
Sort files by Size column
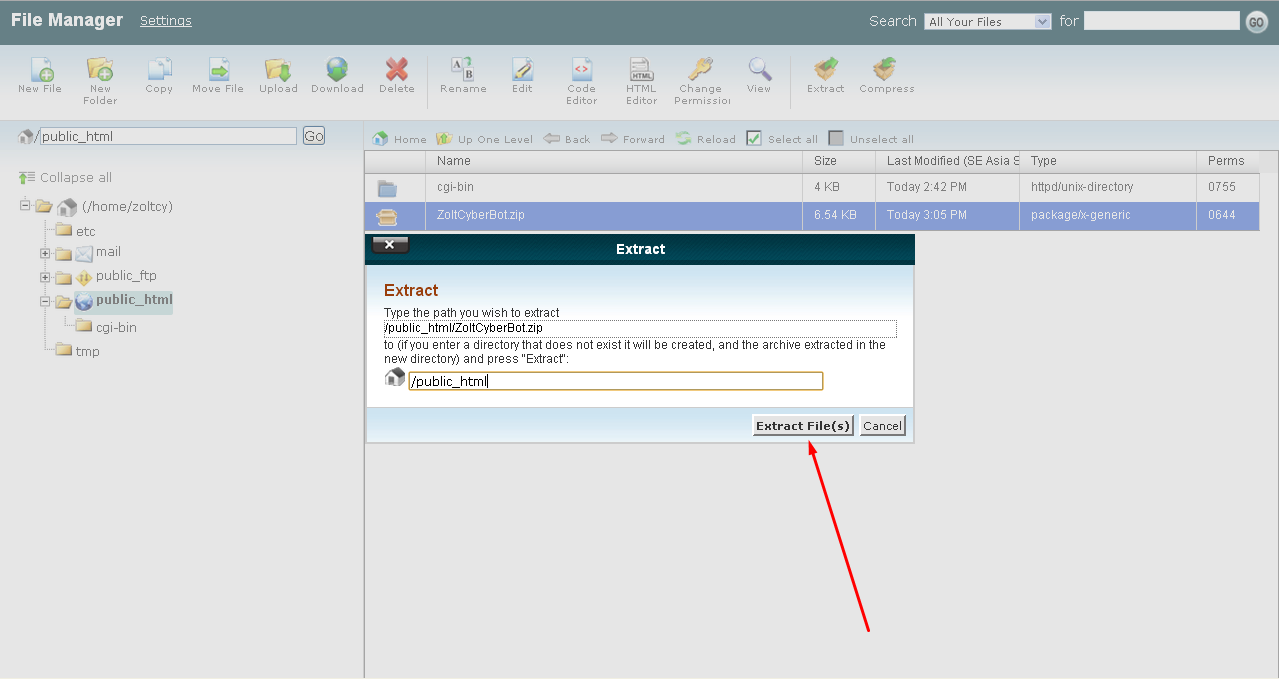pyautogui.click(x=837, y=161)
